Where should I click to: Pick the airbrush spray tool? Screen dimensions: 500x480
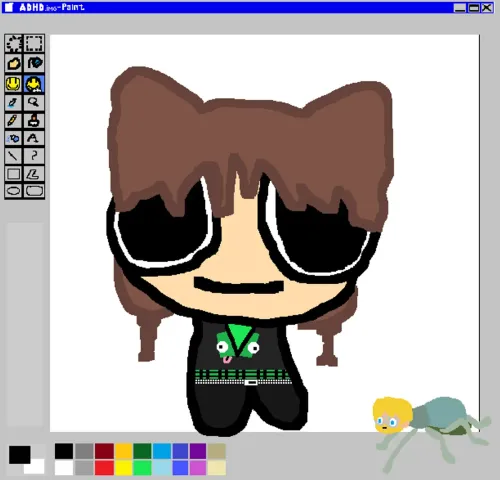(14, 138)
